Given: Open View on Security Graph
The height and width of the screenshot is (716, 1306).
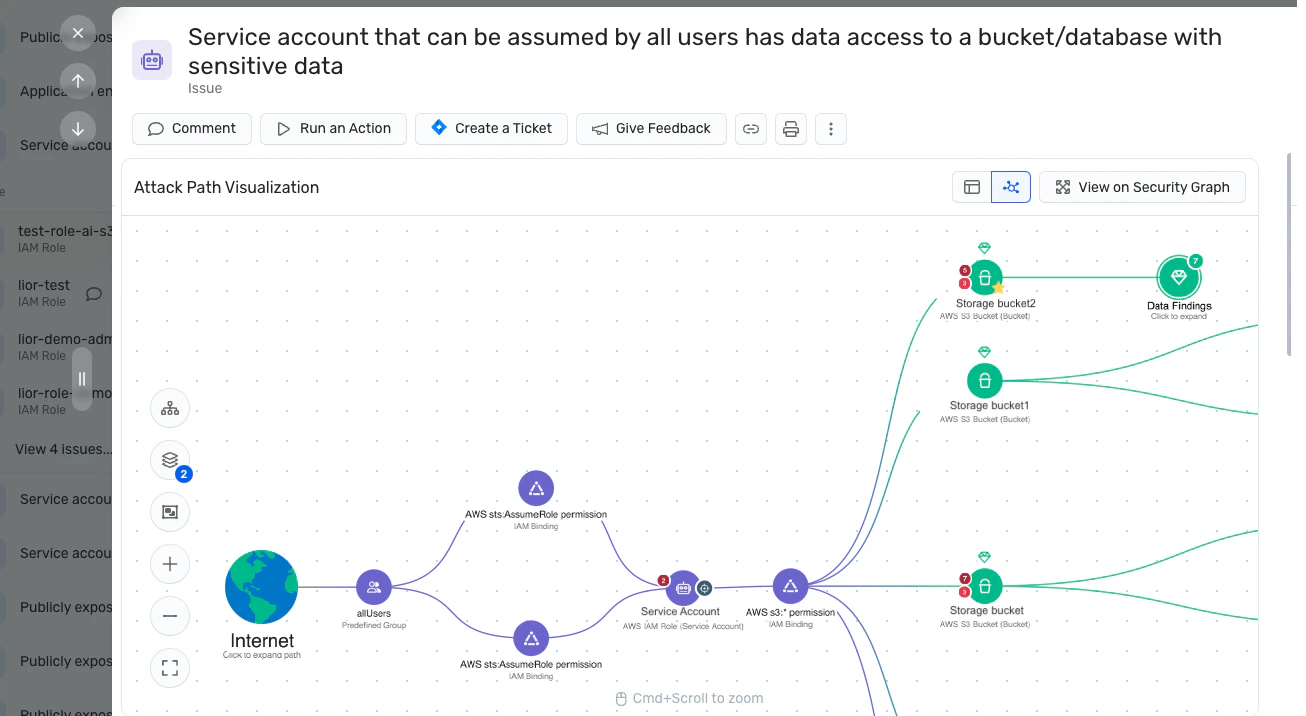Looking at the screenshot, I should pyautogui.click(x=1142, y=187).
